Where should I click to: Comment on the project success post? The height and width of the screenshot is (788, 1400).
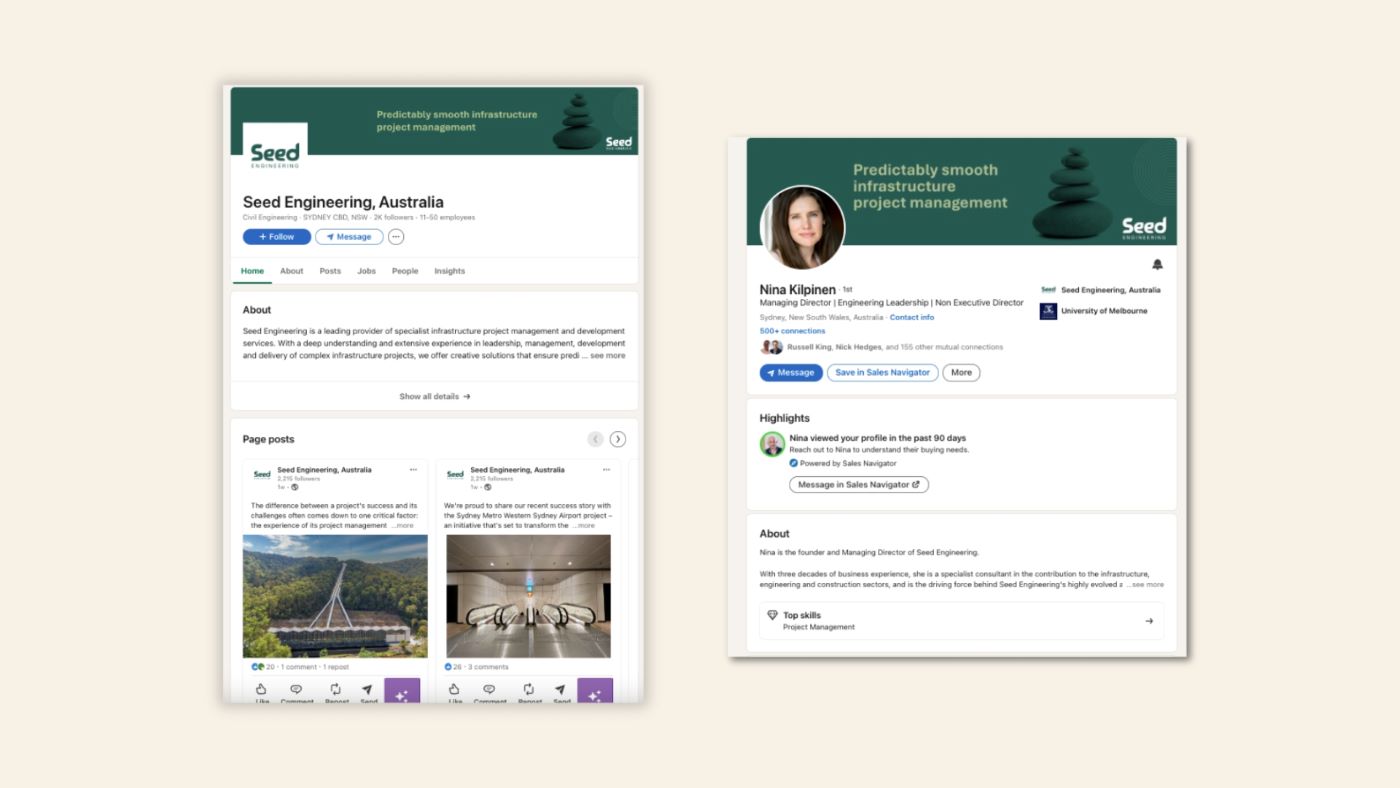(x=296, y=694)
